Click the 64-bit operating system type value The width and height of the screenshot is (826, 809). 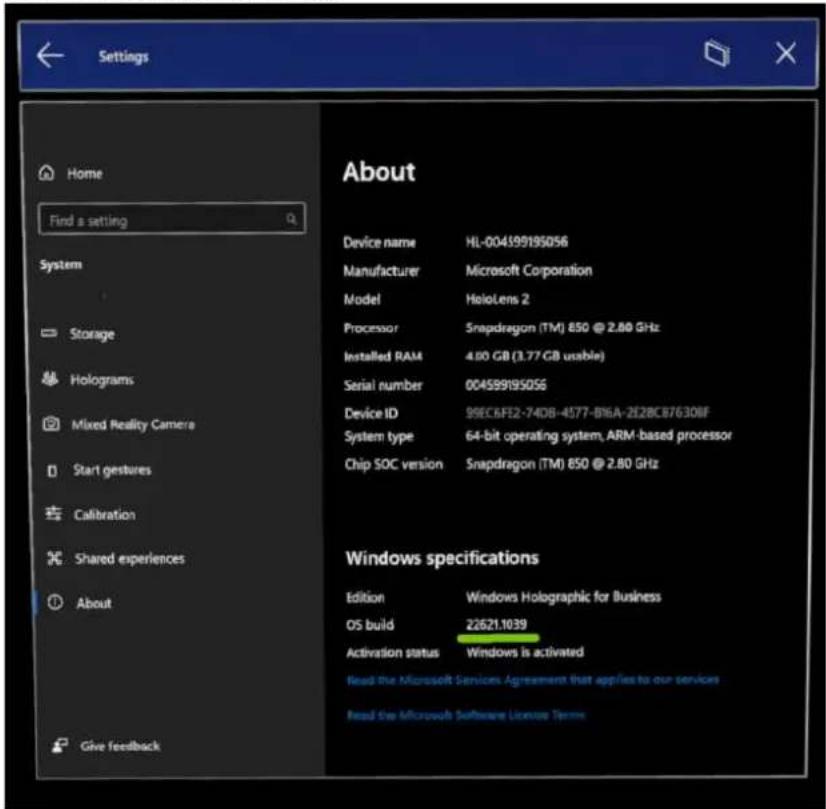(x=598, y=436)
